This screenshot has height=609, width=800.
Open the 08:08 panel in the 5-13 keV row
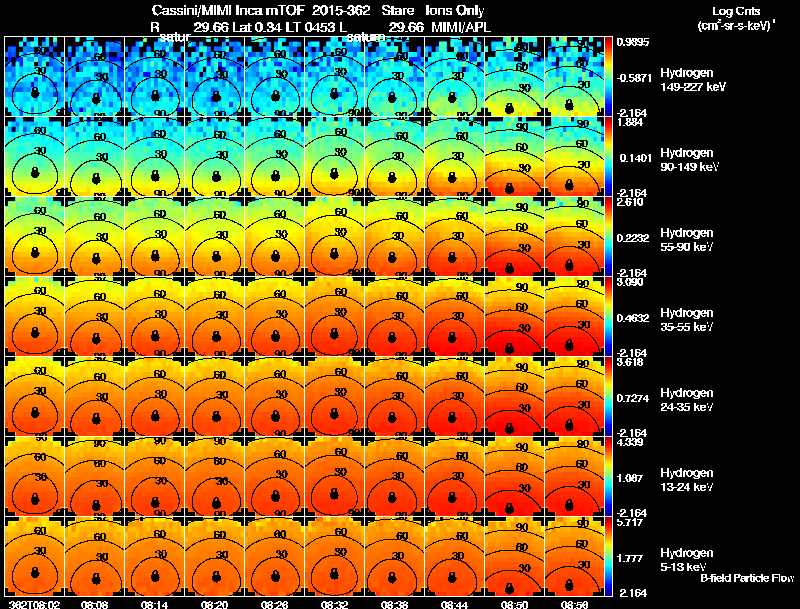(x=94, y=556)
